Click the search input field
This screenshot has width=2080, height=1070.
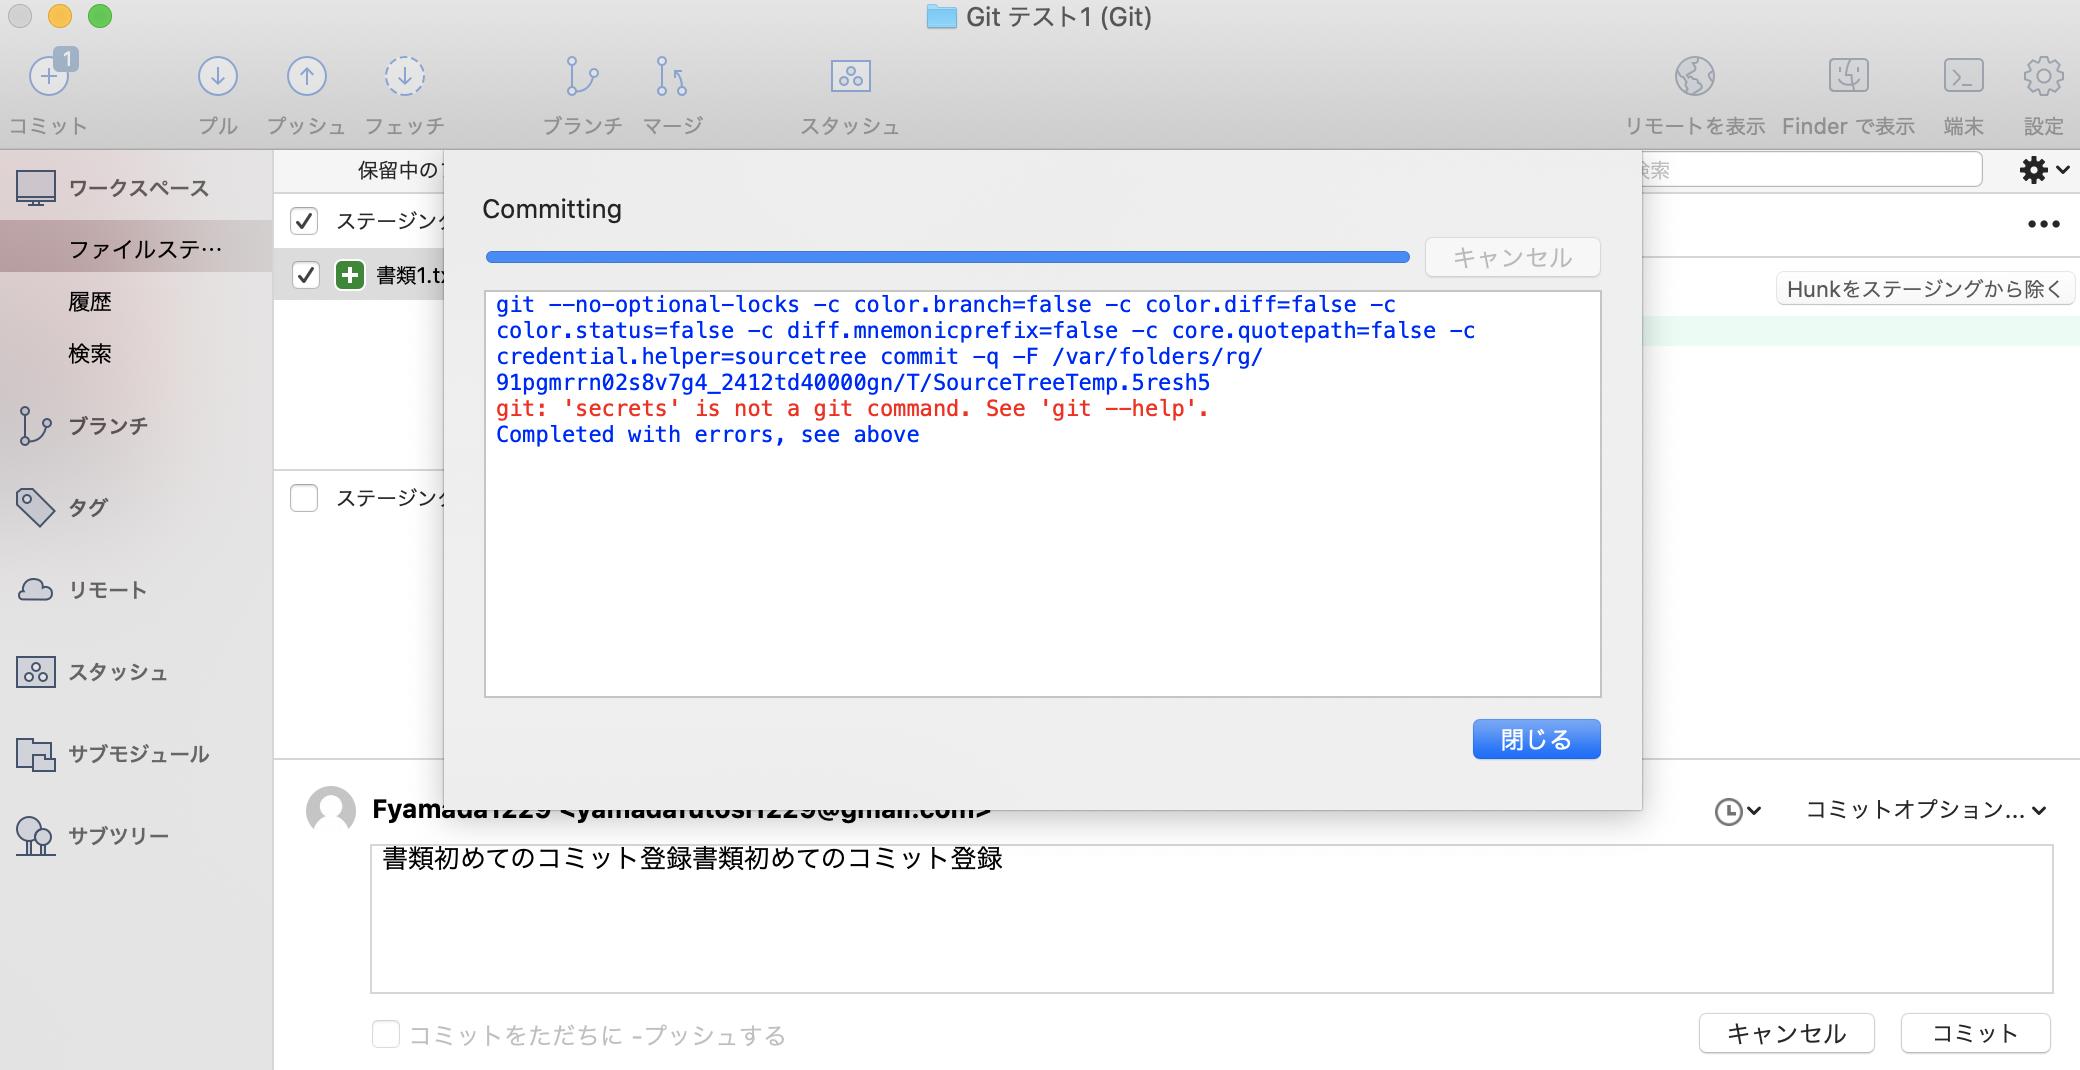coord(1811,170)
